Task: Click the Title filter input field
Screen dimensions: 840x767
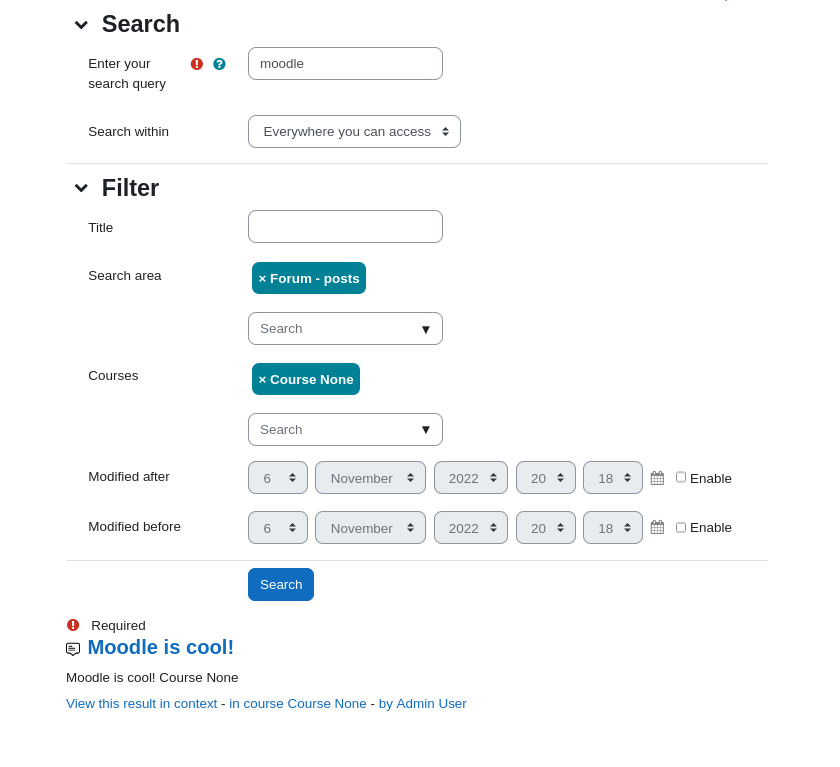Action: point(345,227)
